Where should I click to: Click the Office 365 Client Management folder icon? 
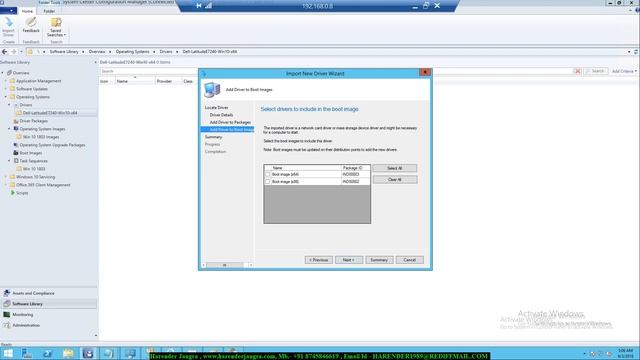[12, 185]
